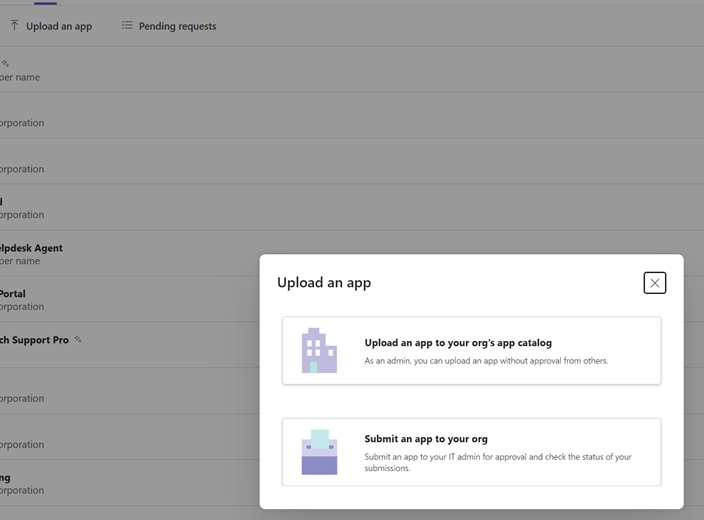Click the list icon beside Pending requests
This screenshot has width=704, height=520.
pyautogui.click(x=127, y=26)
